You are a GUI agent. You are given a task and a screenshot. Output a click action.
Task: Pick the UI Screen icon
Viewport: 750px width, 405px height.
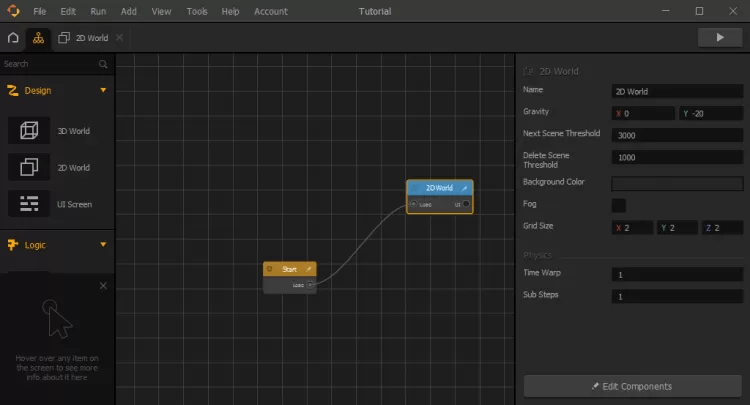click(29, 204)
